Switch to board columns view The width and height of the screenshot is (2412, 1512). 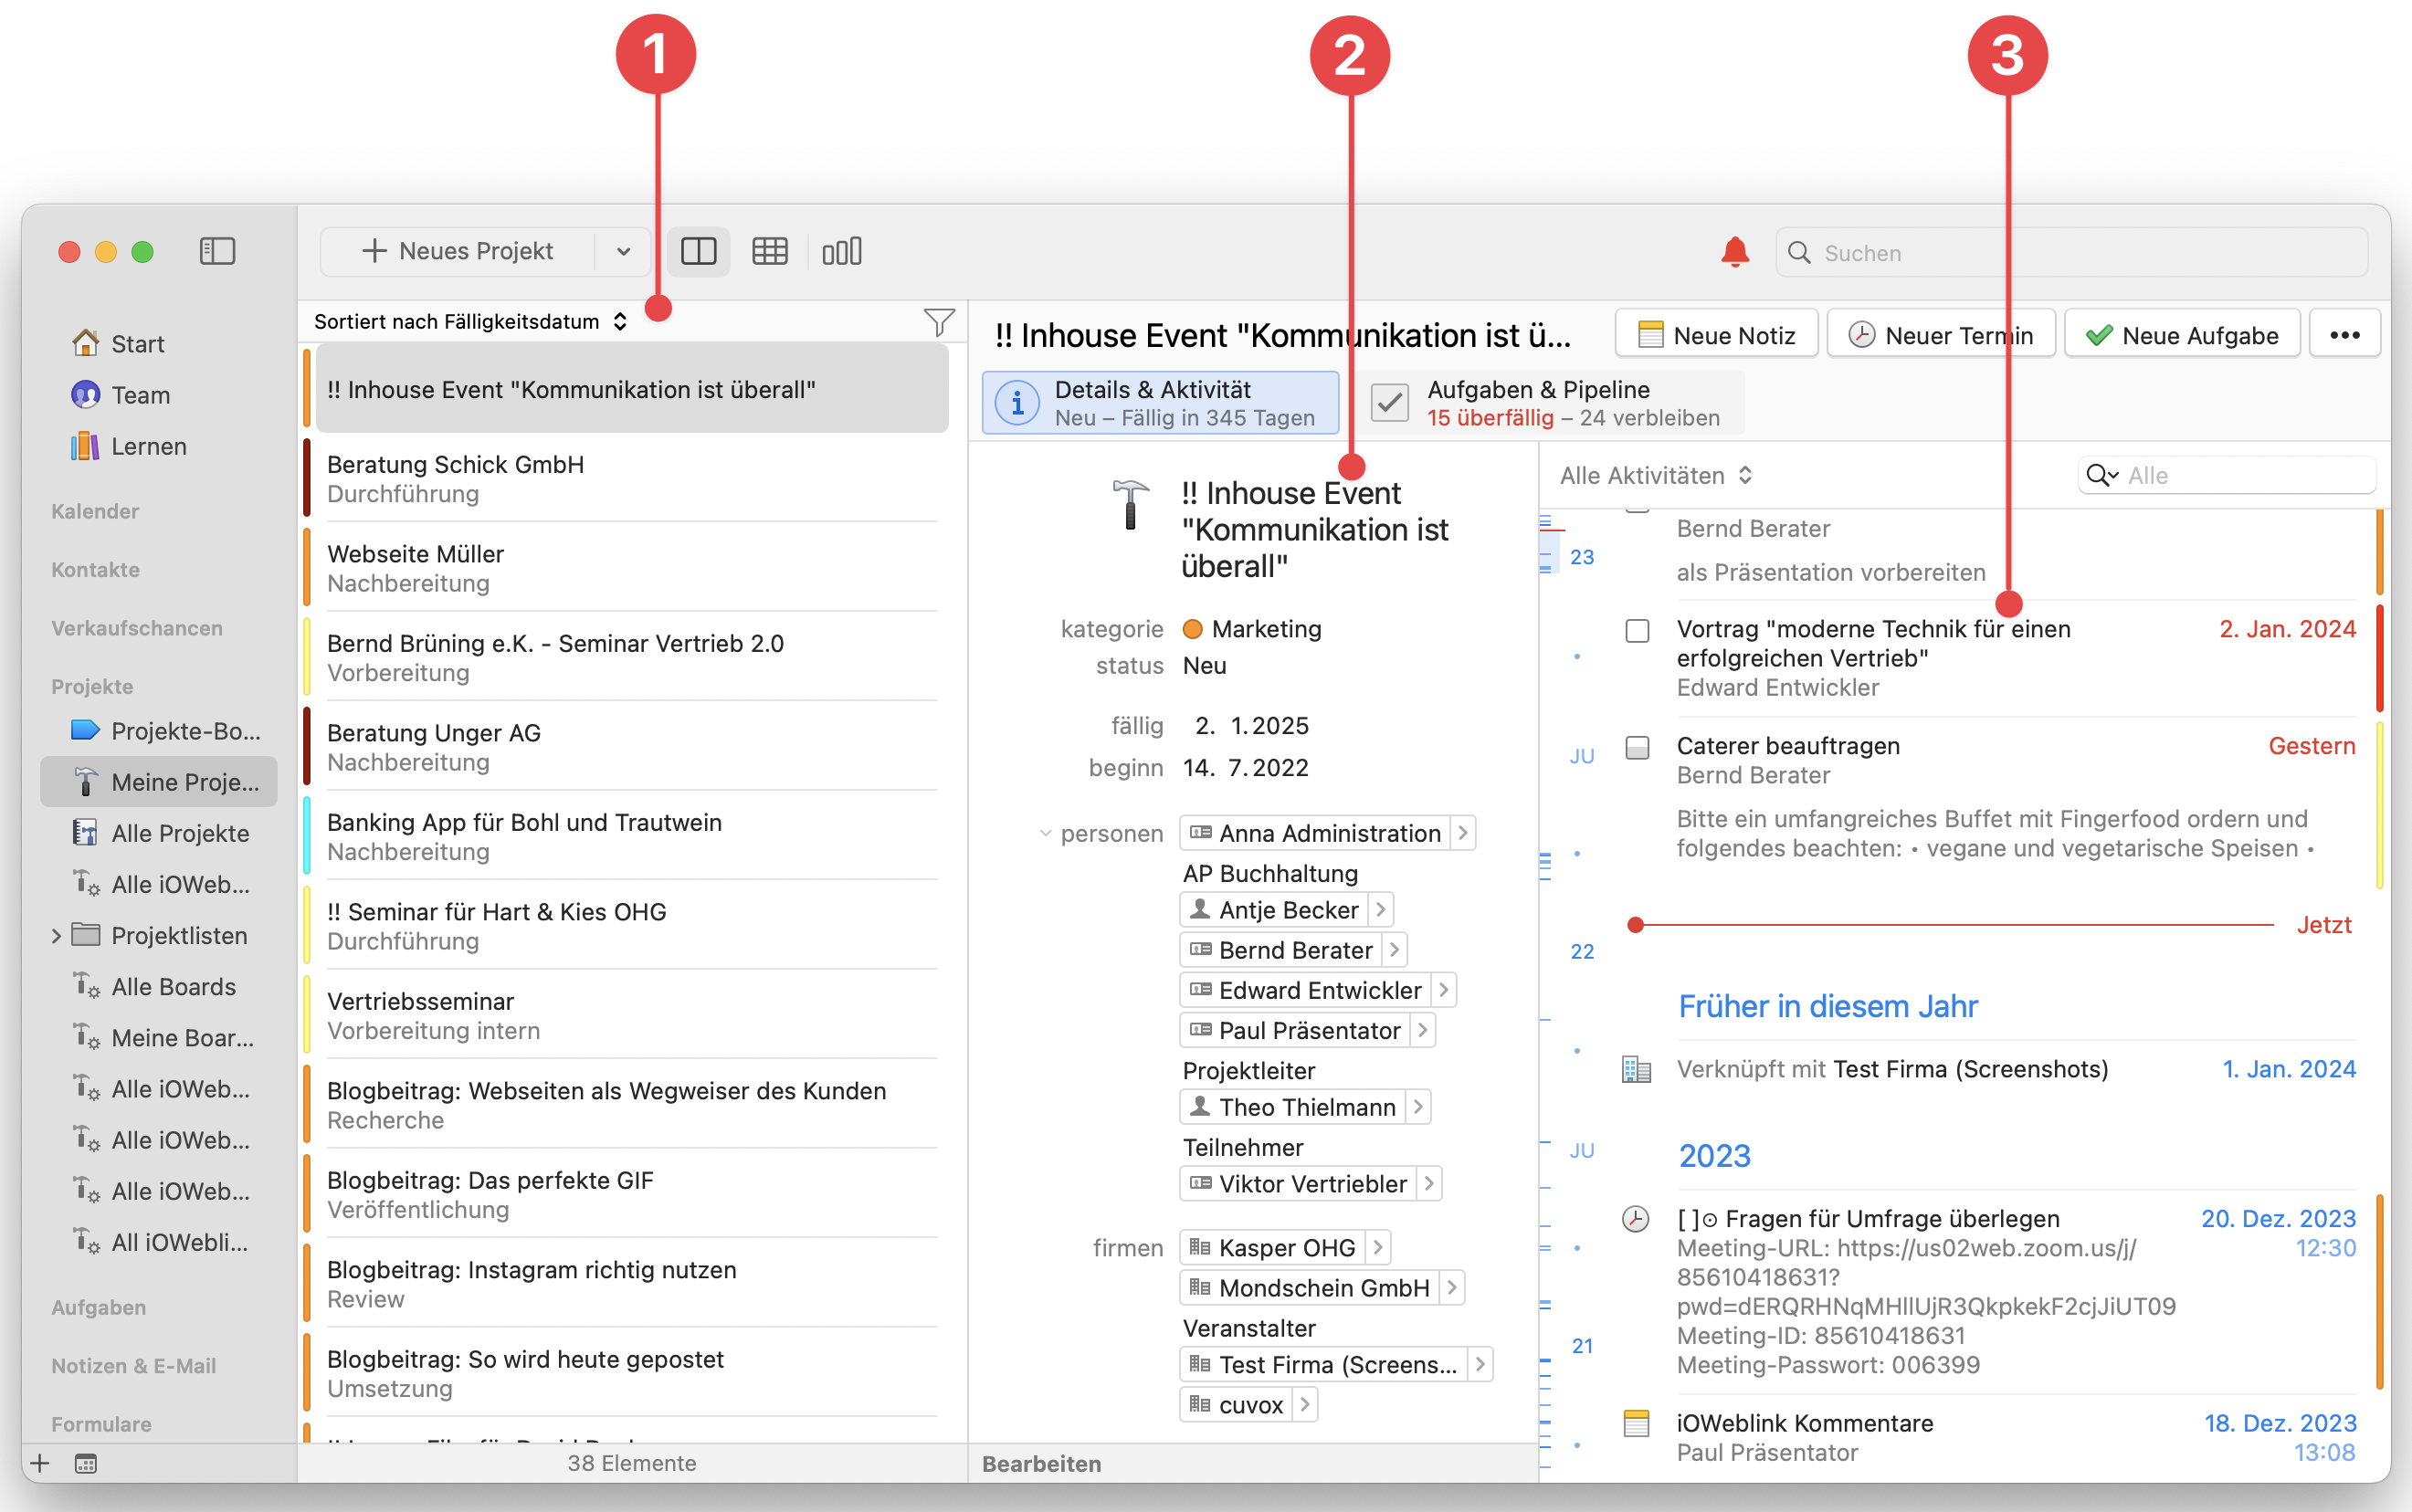842,251
